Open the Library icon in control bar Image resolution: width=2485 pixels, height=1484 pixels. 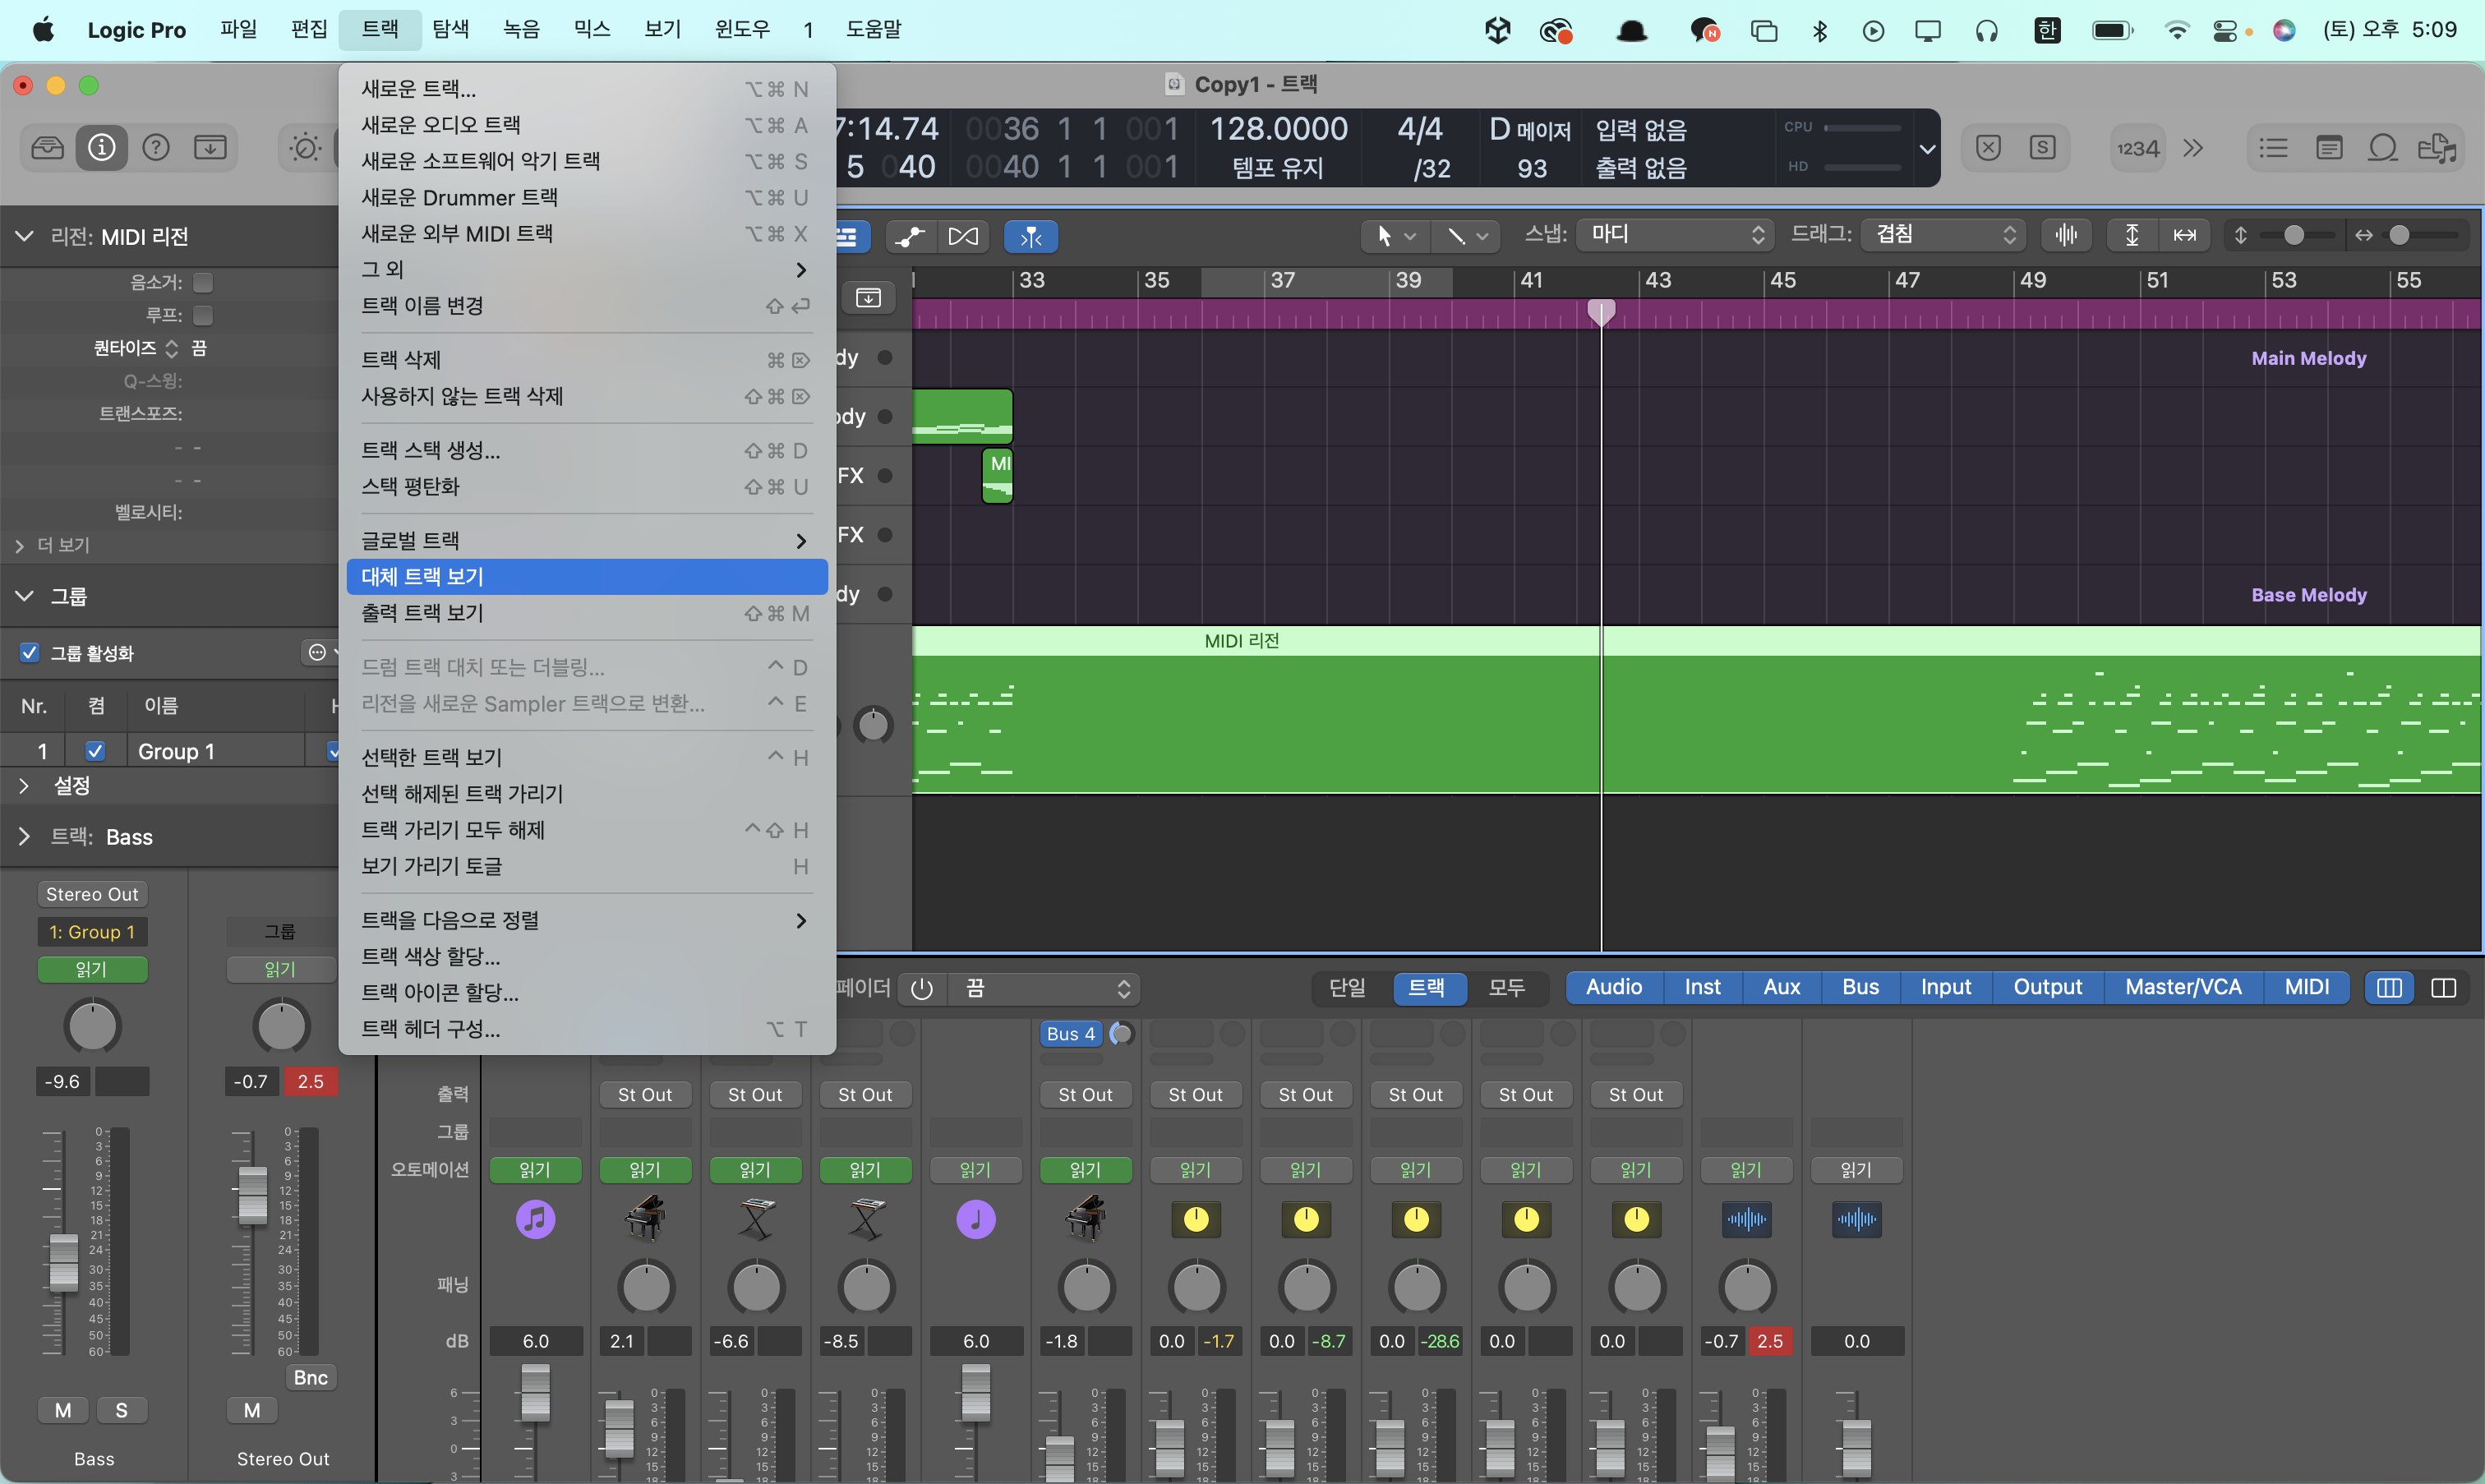tap(47, 148)
